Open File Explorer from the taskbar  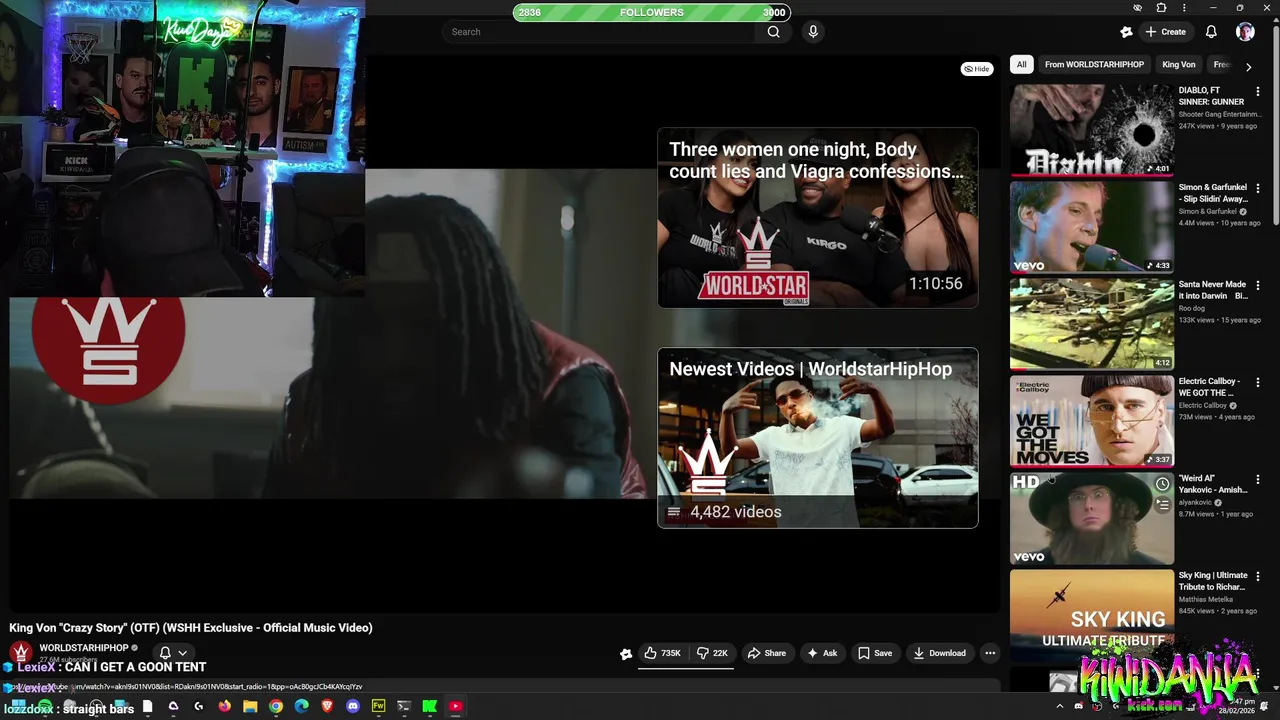(250, 706)
